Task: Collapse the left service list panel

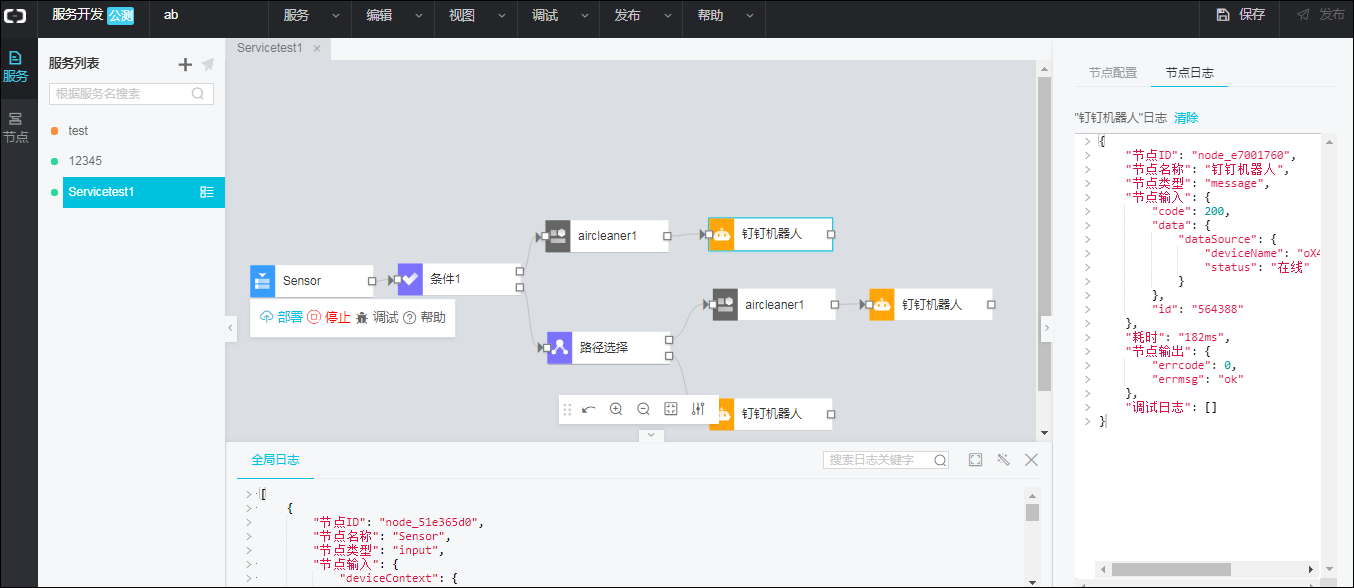Action: click(x=231, y=328)
